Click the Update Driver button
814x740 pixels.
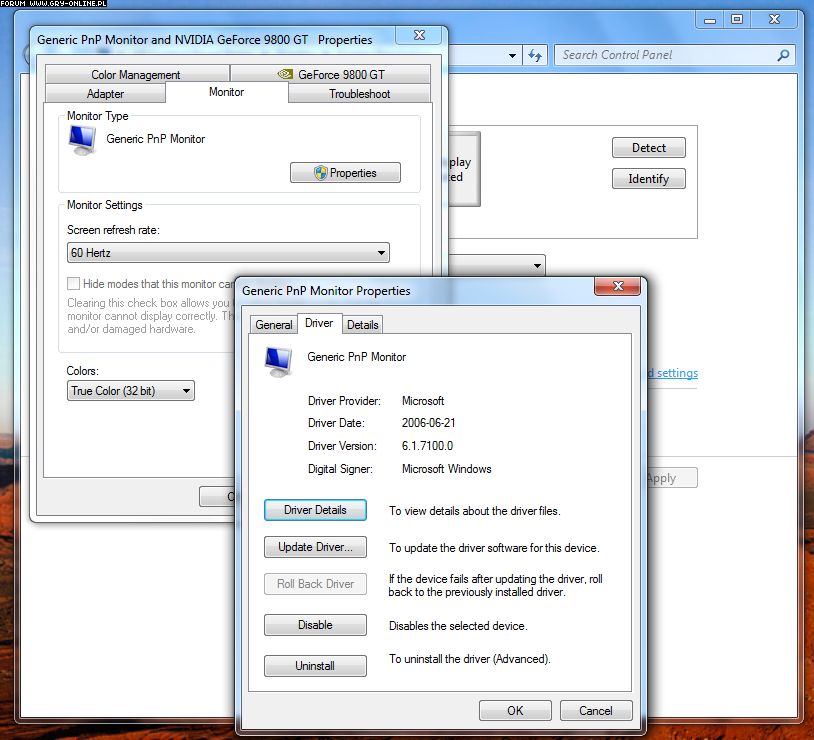[315, 547]
